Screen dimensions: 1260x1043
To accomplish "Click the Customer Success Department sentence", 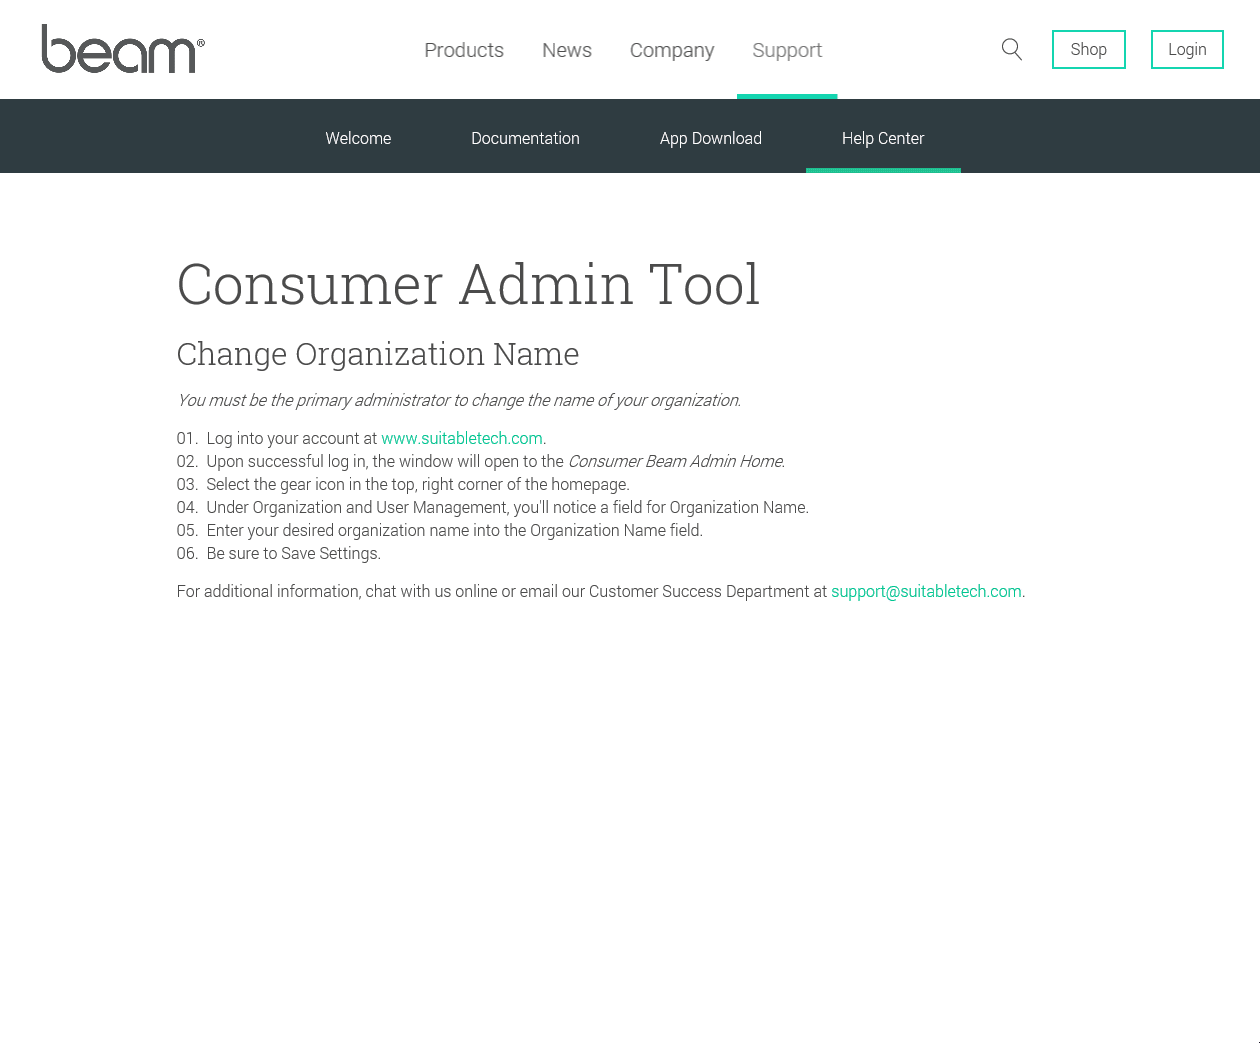I will click(601, 591).
